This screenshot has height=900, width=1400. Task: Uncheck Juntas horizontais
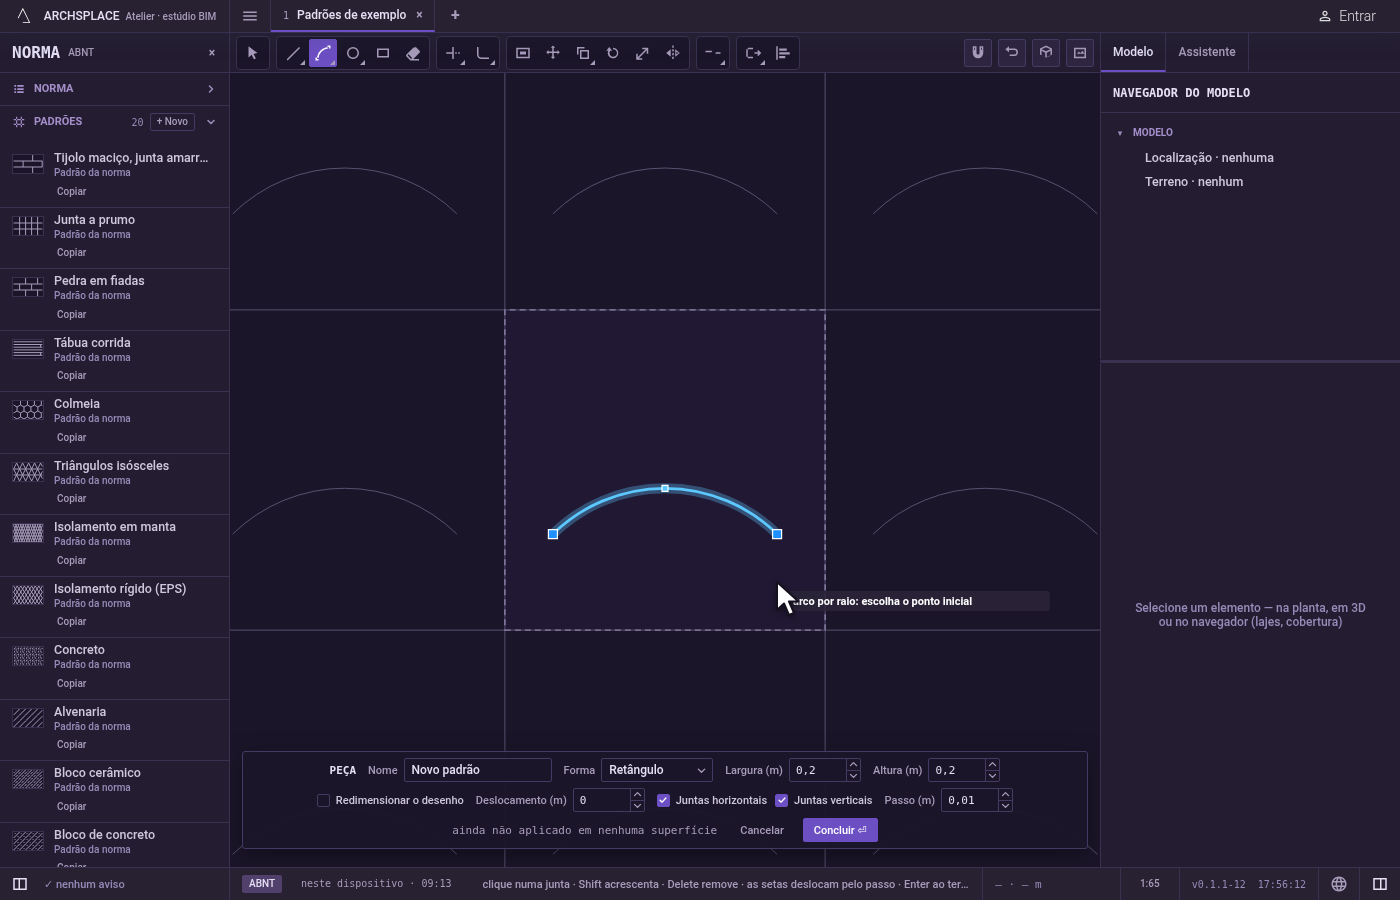663,800
